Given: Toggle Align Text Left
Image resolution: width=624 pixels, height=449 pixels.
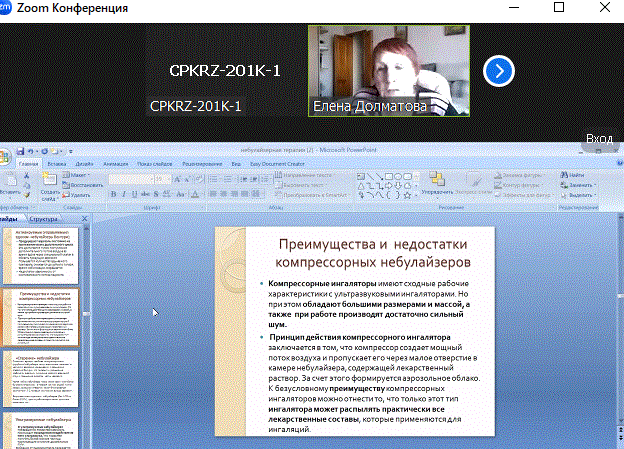Looking at the screenshot, I should (213, 194).
